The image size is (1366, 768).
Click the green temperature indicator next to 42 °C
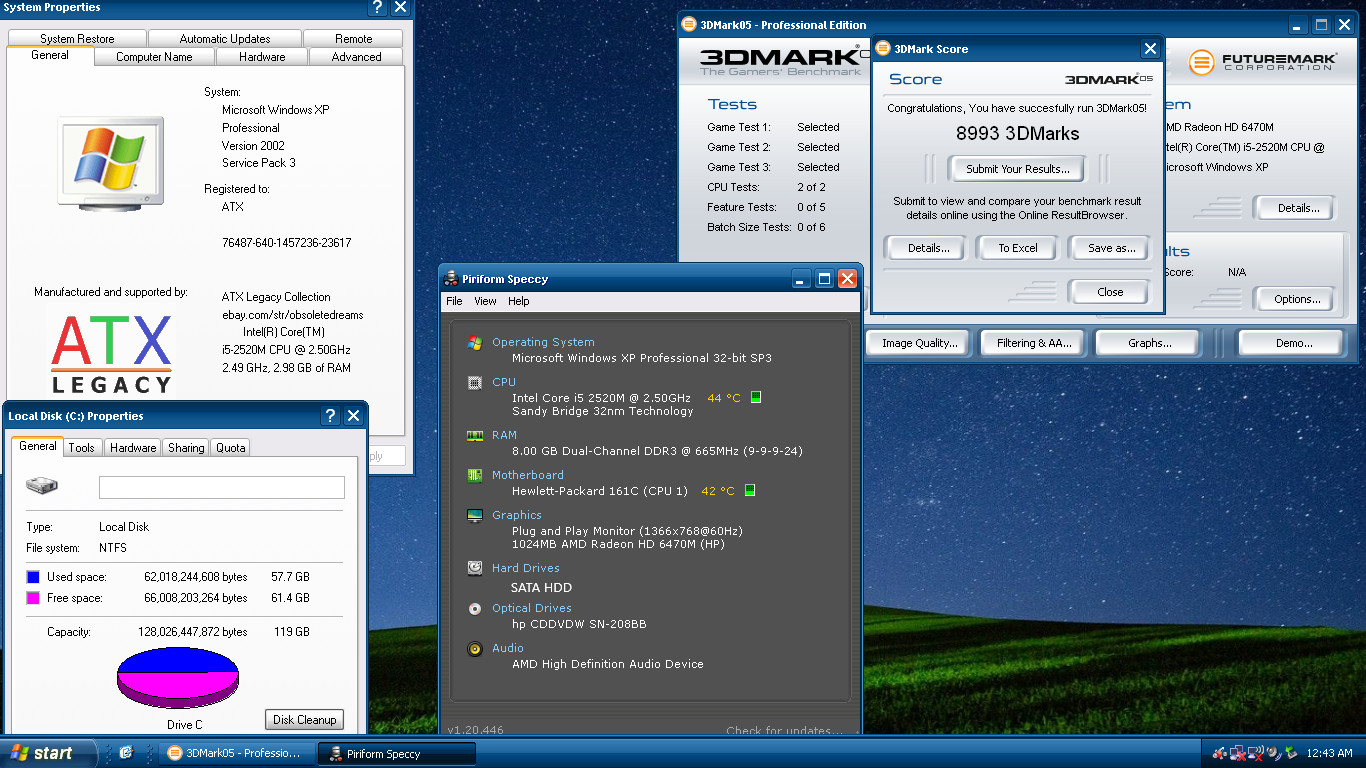(x=749, y=490)
